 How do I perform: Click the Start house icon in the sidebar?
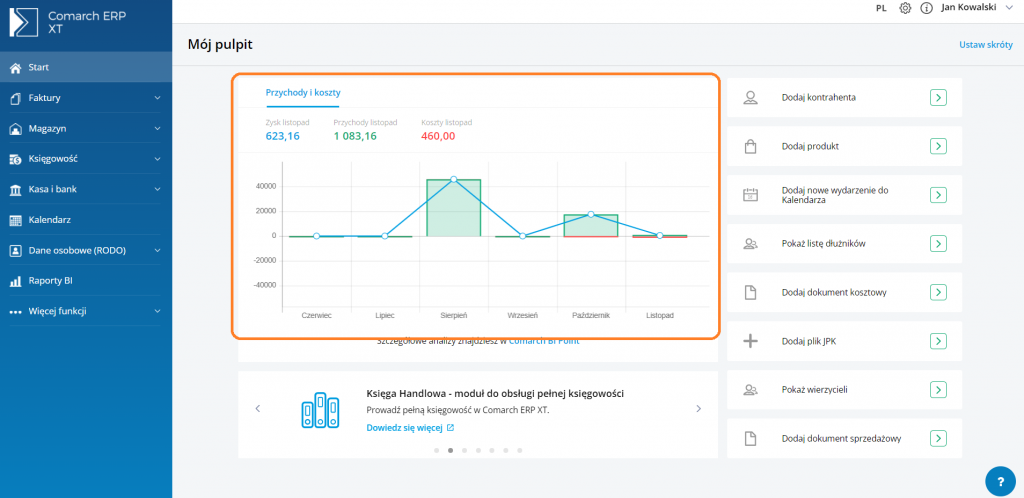pyautogui.click(x=16, y=67)
